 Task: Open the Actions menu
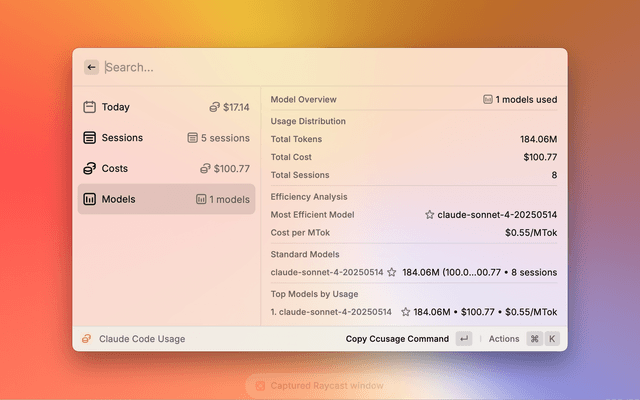[x=504, y=339]
